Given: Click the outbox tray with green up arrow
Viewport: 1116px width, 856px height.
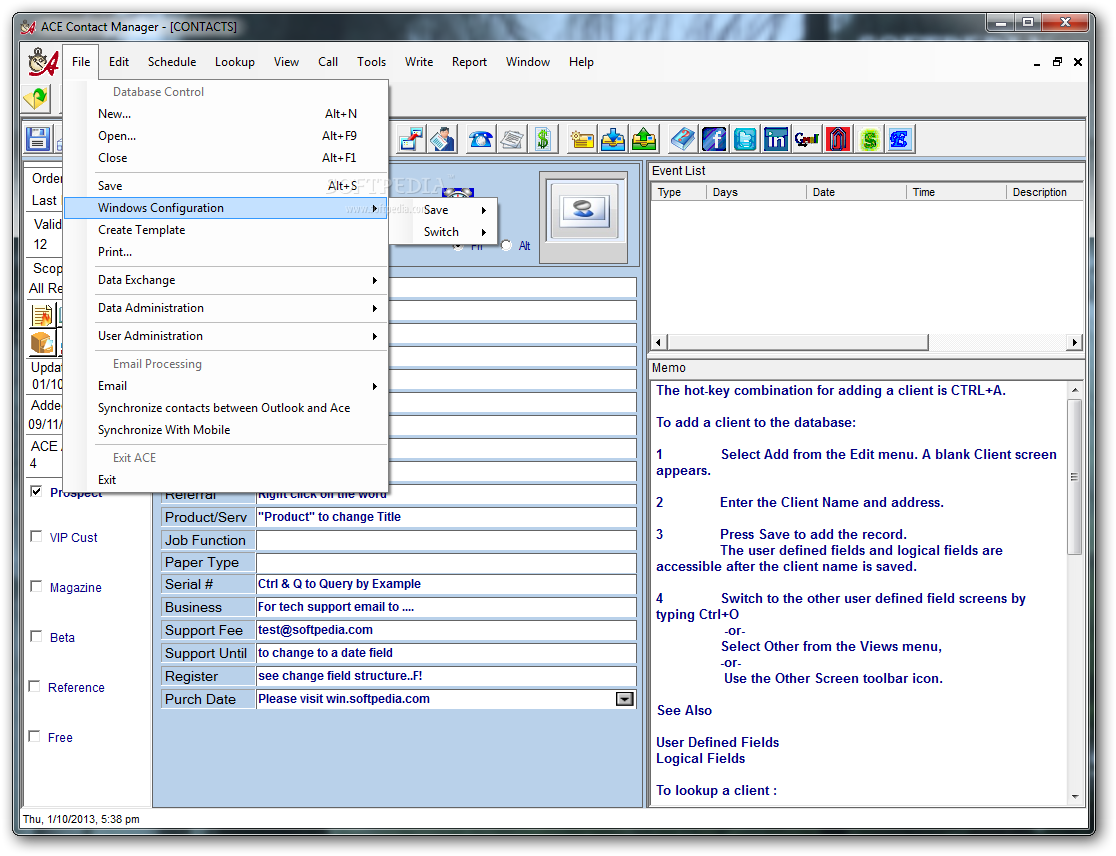Looking at the screenshot, I should (644, 139).
